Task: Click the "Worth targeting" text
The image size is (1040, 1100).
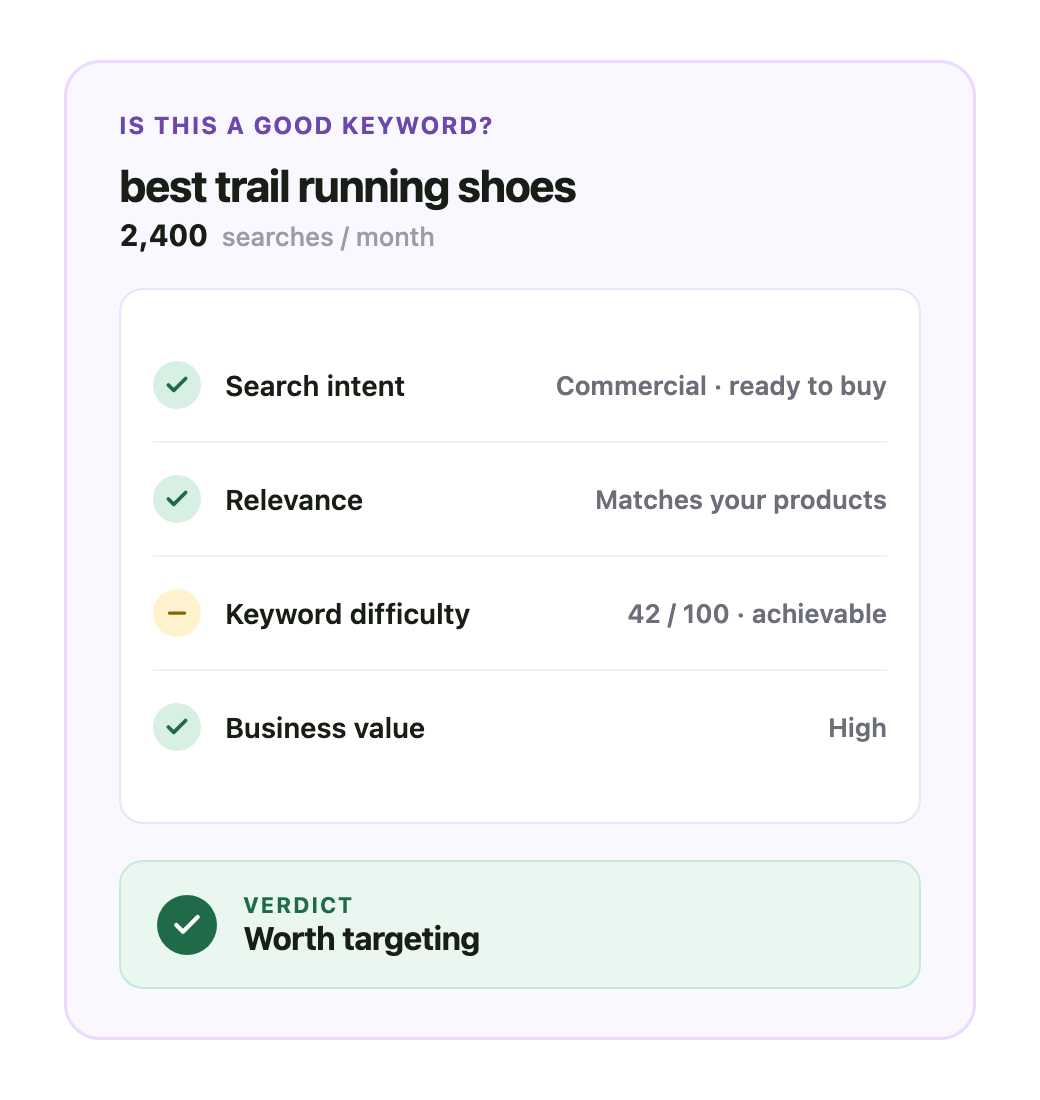Action: pyautogui.click(x=361, y=939)
